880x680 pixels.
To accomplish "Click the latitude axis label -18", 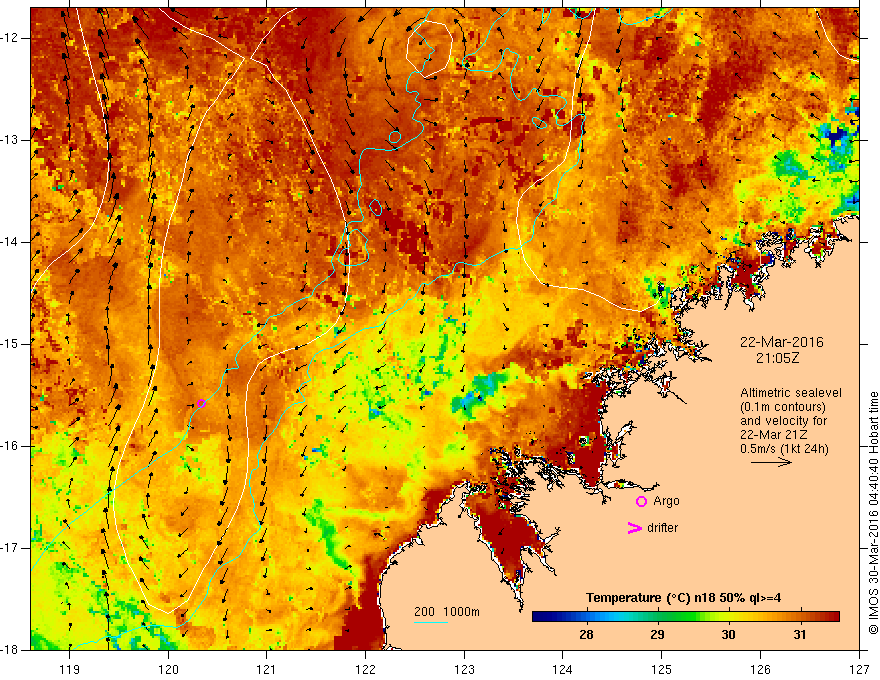I will coord(10,650).
